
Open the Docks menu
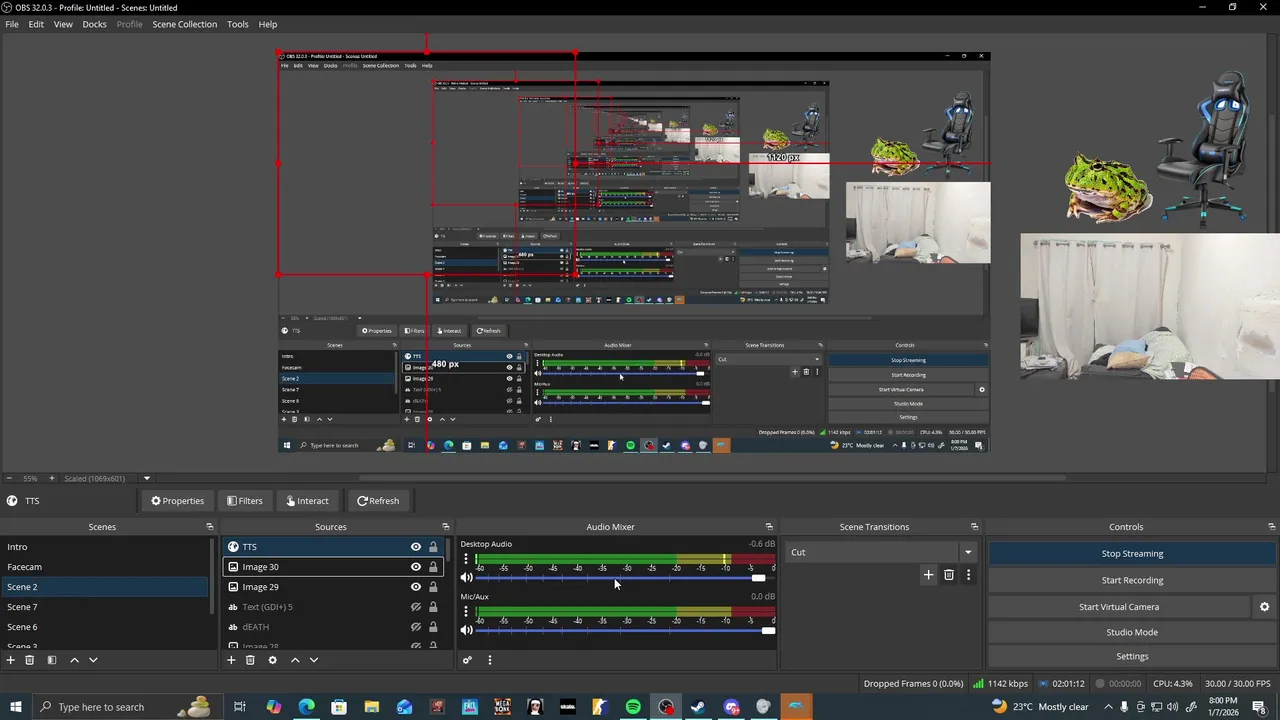94,24
